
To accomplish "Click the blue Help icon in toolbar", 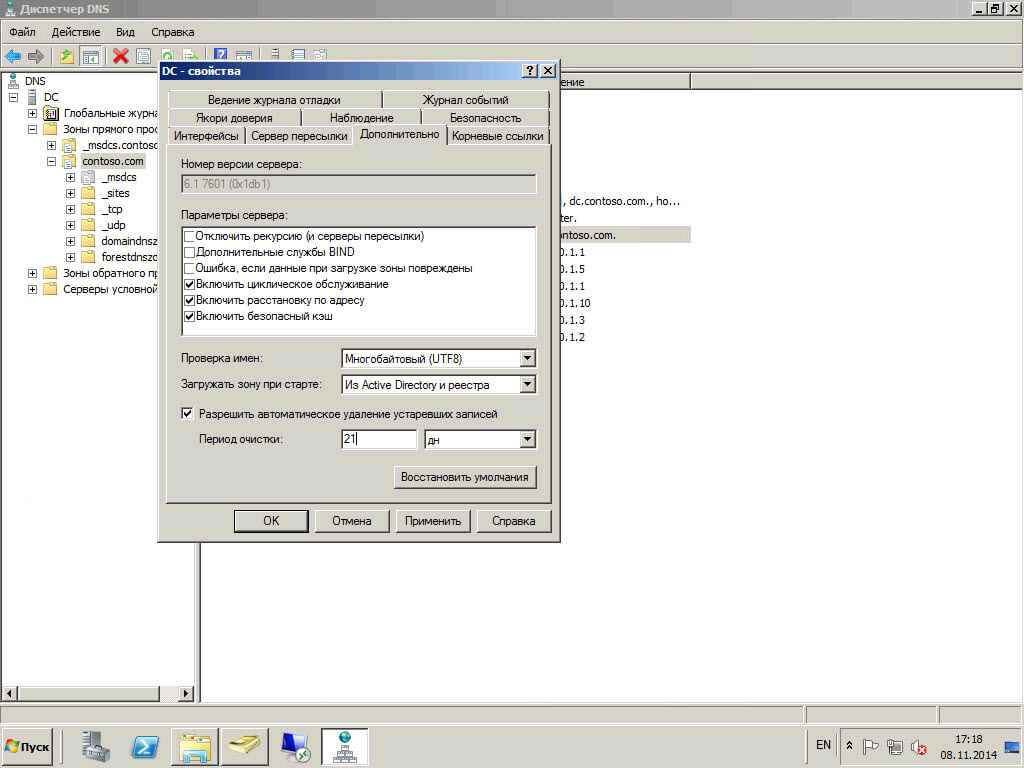I will pos(220,56).
